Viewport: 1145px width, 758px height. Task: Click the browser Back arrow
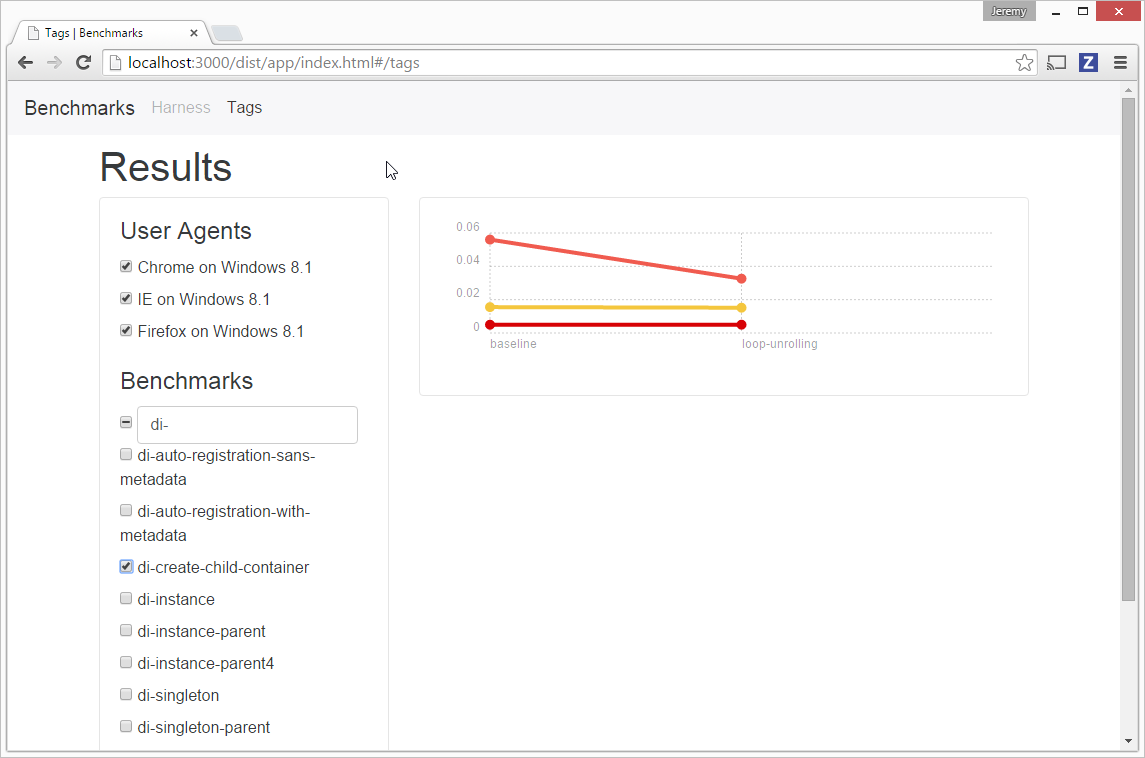coord(26,63)
